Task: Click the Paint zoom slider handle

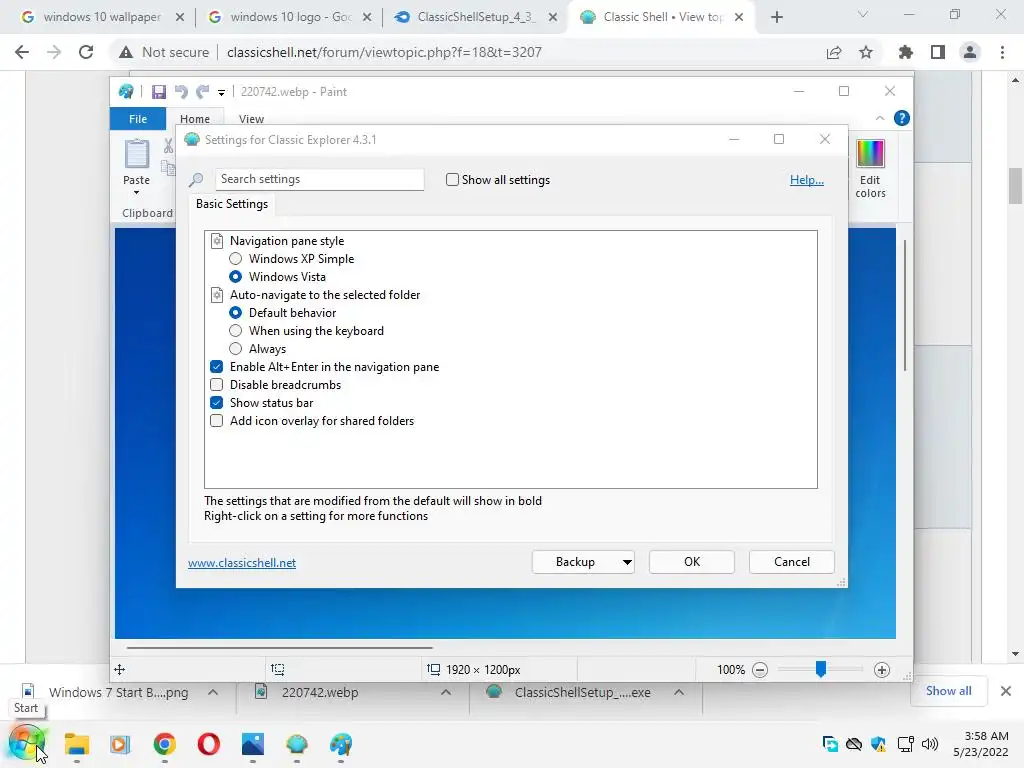Action: coord(821,669)
